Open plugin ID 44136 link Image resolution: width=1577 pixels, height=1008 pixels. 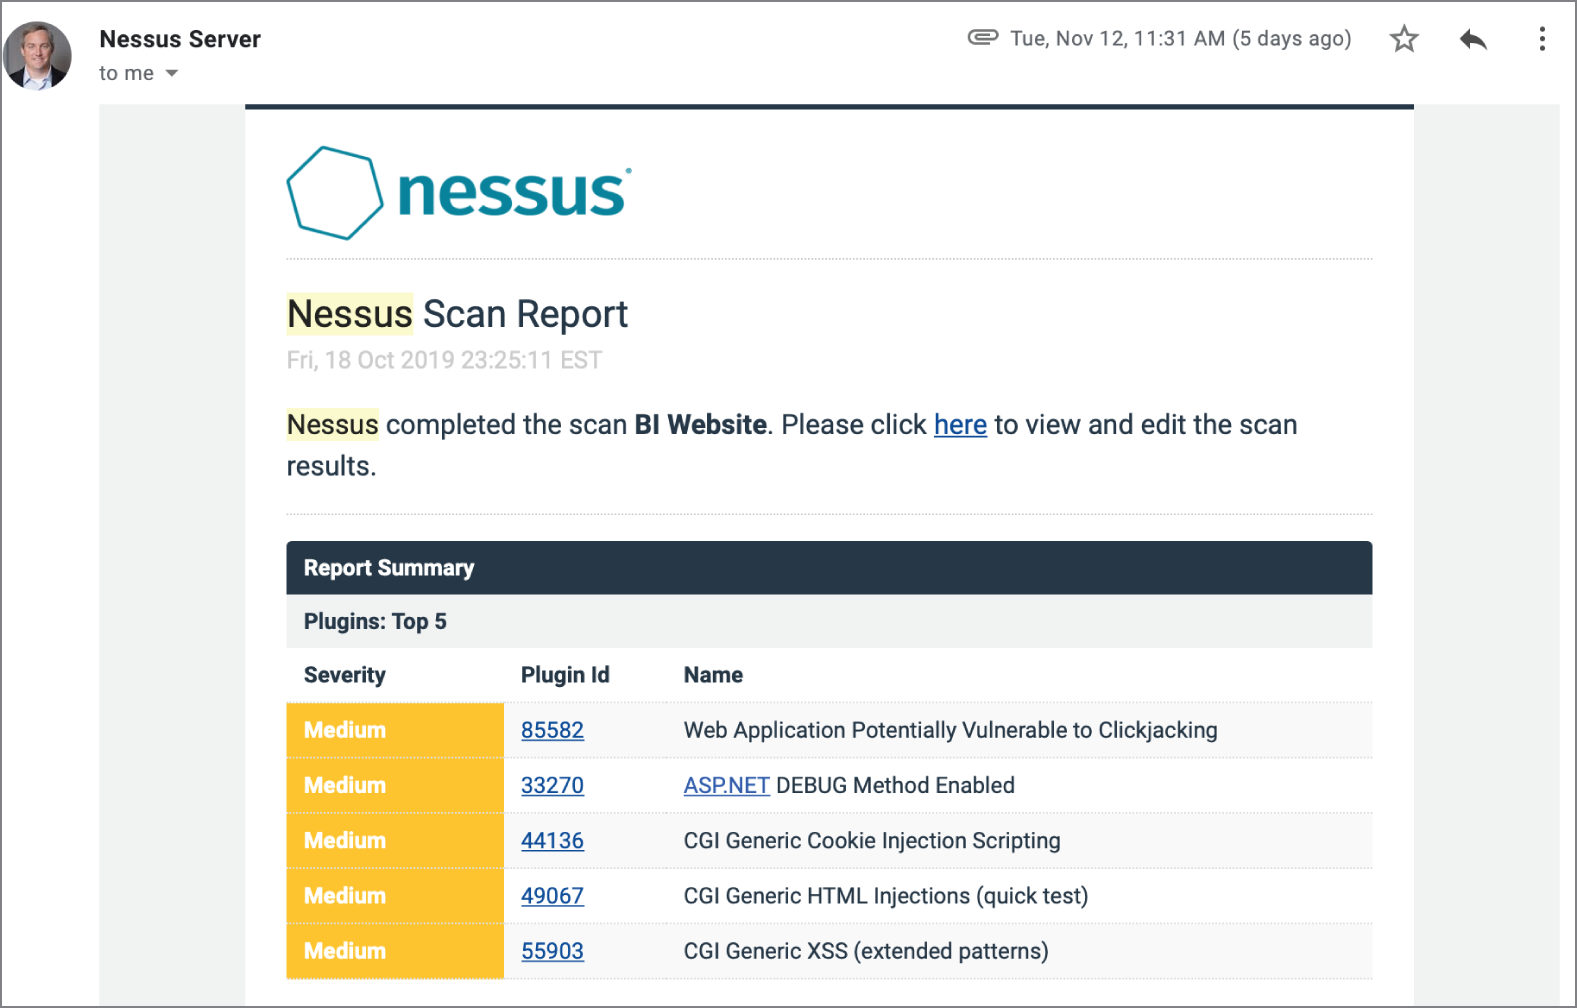point(552,841)
